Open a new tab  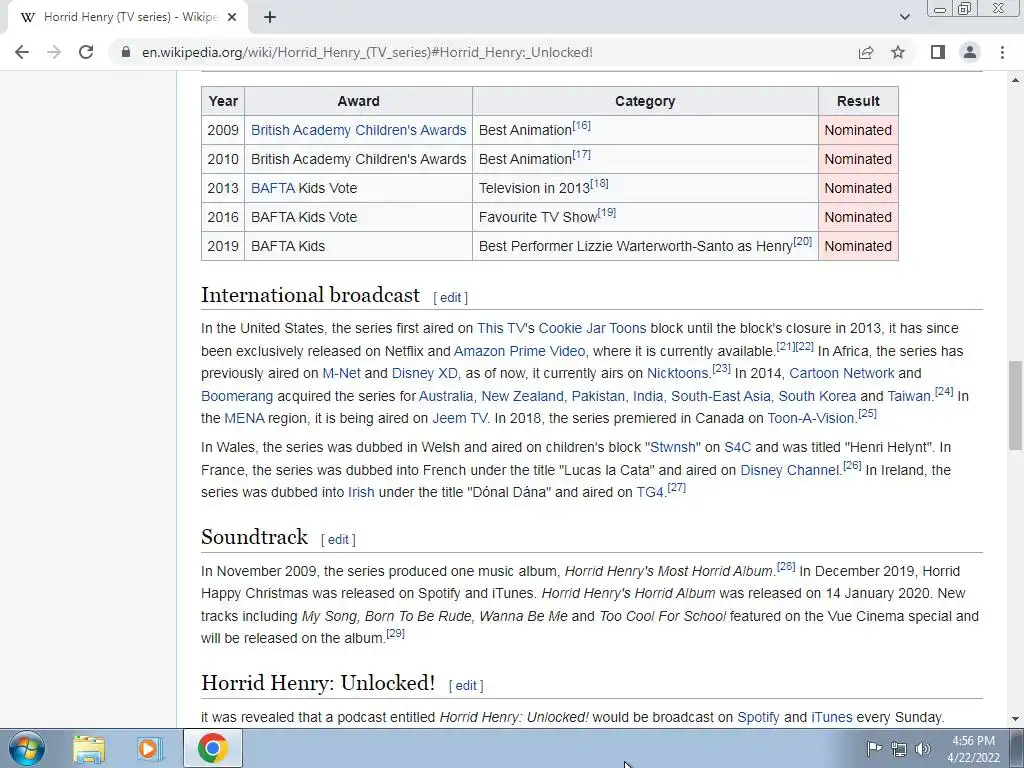[270, 17]
